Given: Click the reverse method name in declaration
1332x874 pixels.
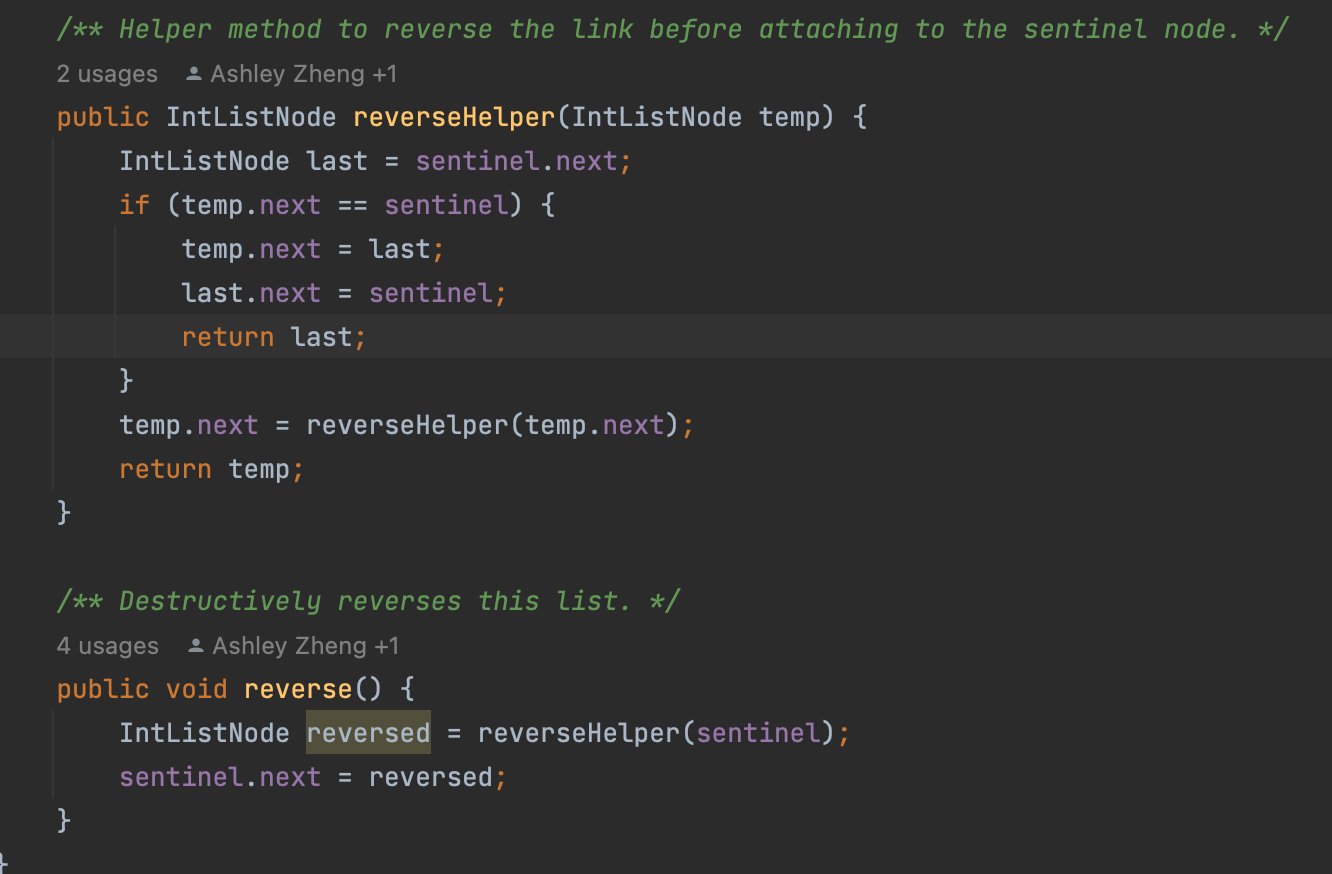Looking at the screenshot, I should click(x=297, y=689).
